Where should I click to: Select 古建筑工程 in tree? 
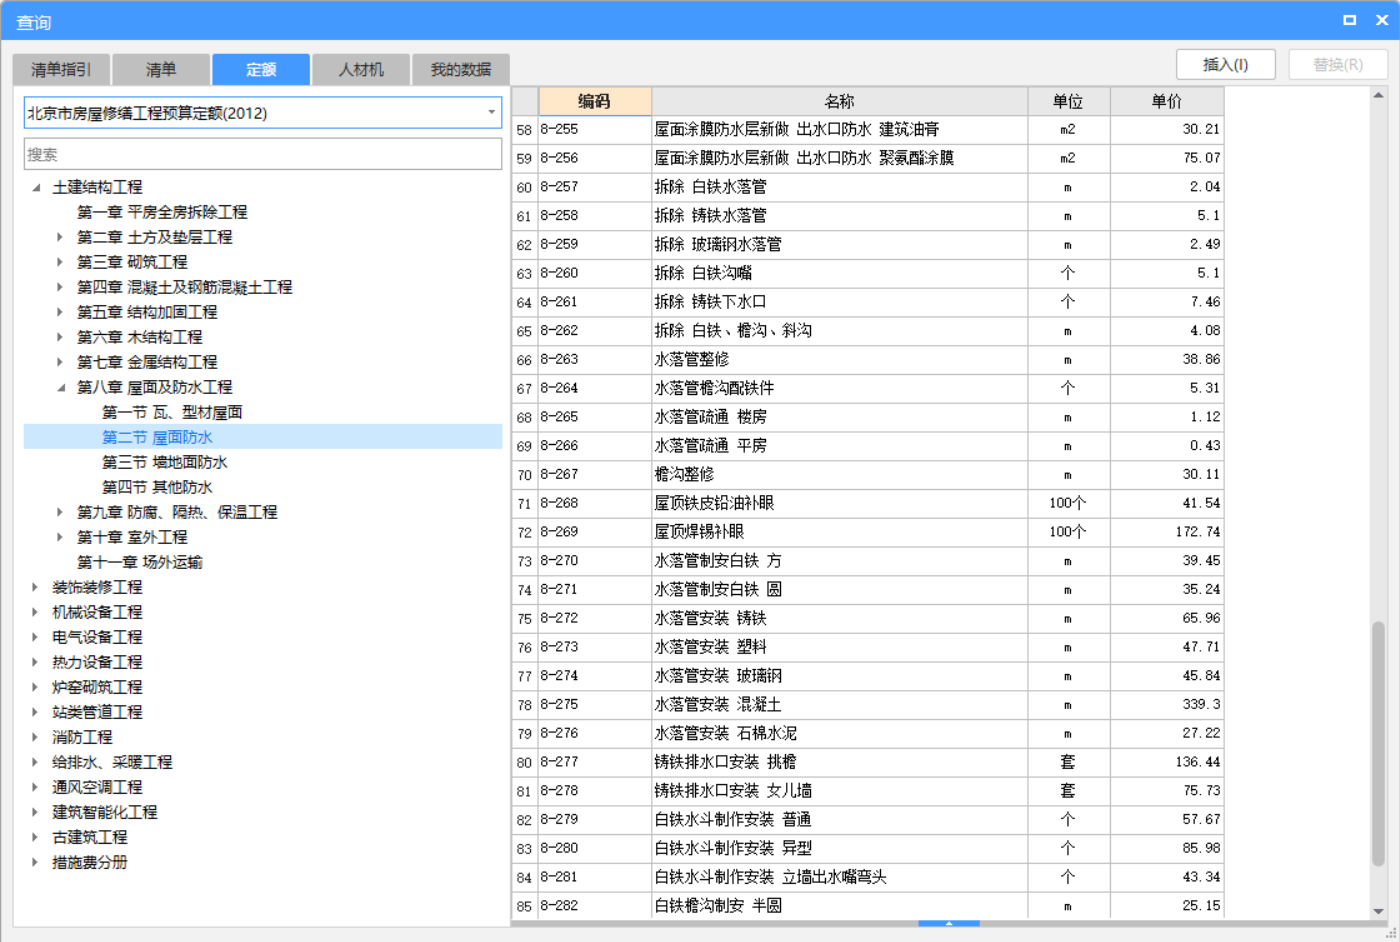point(90,837)
